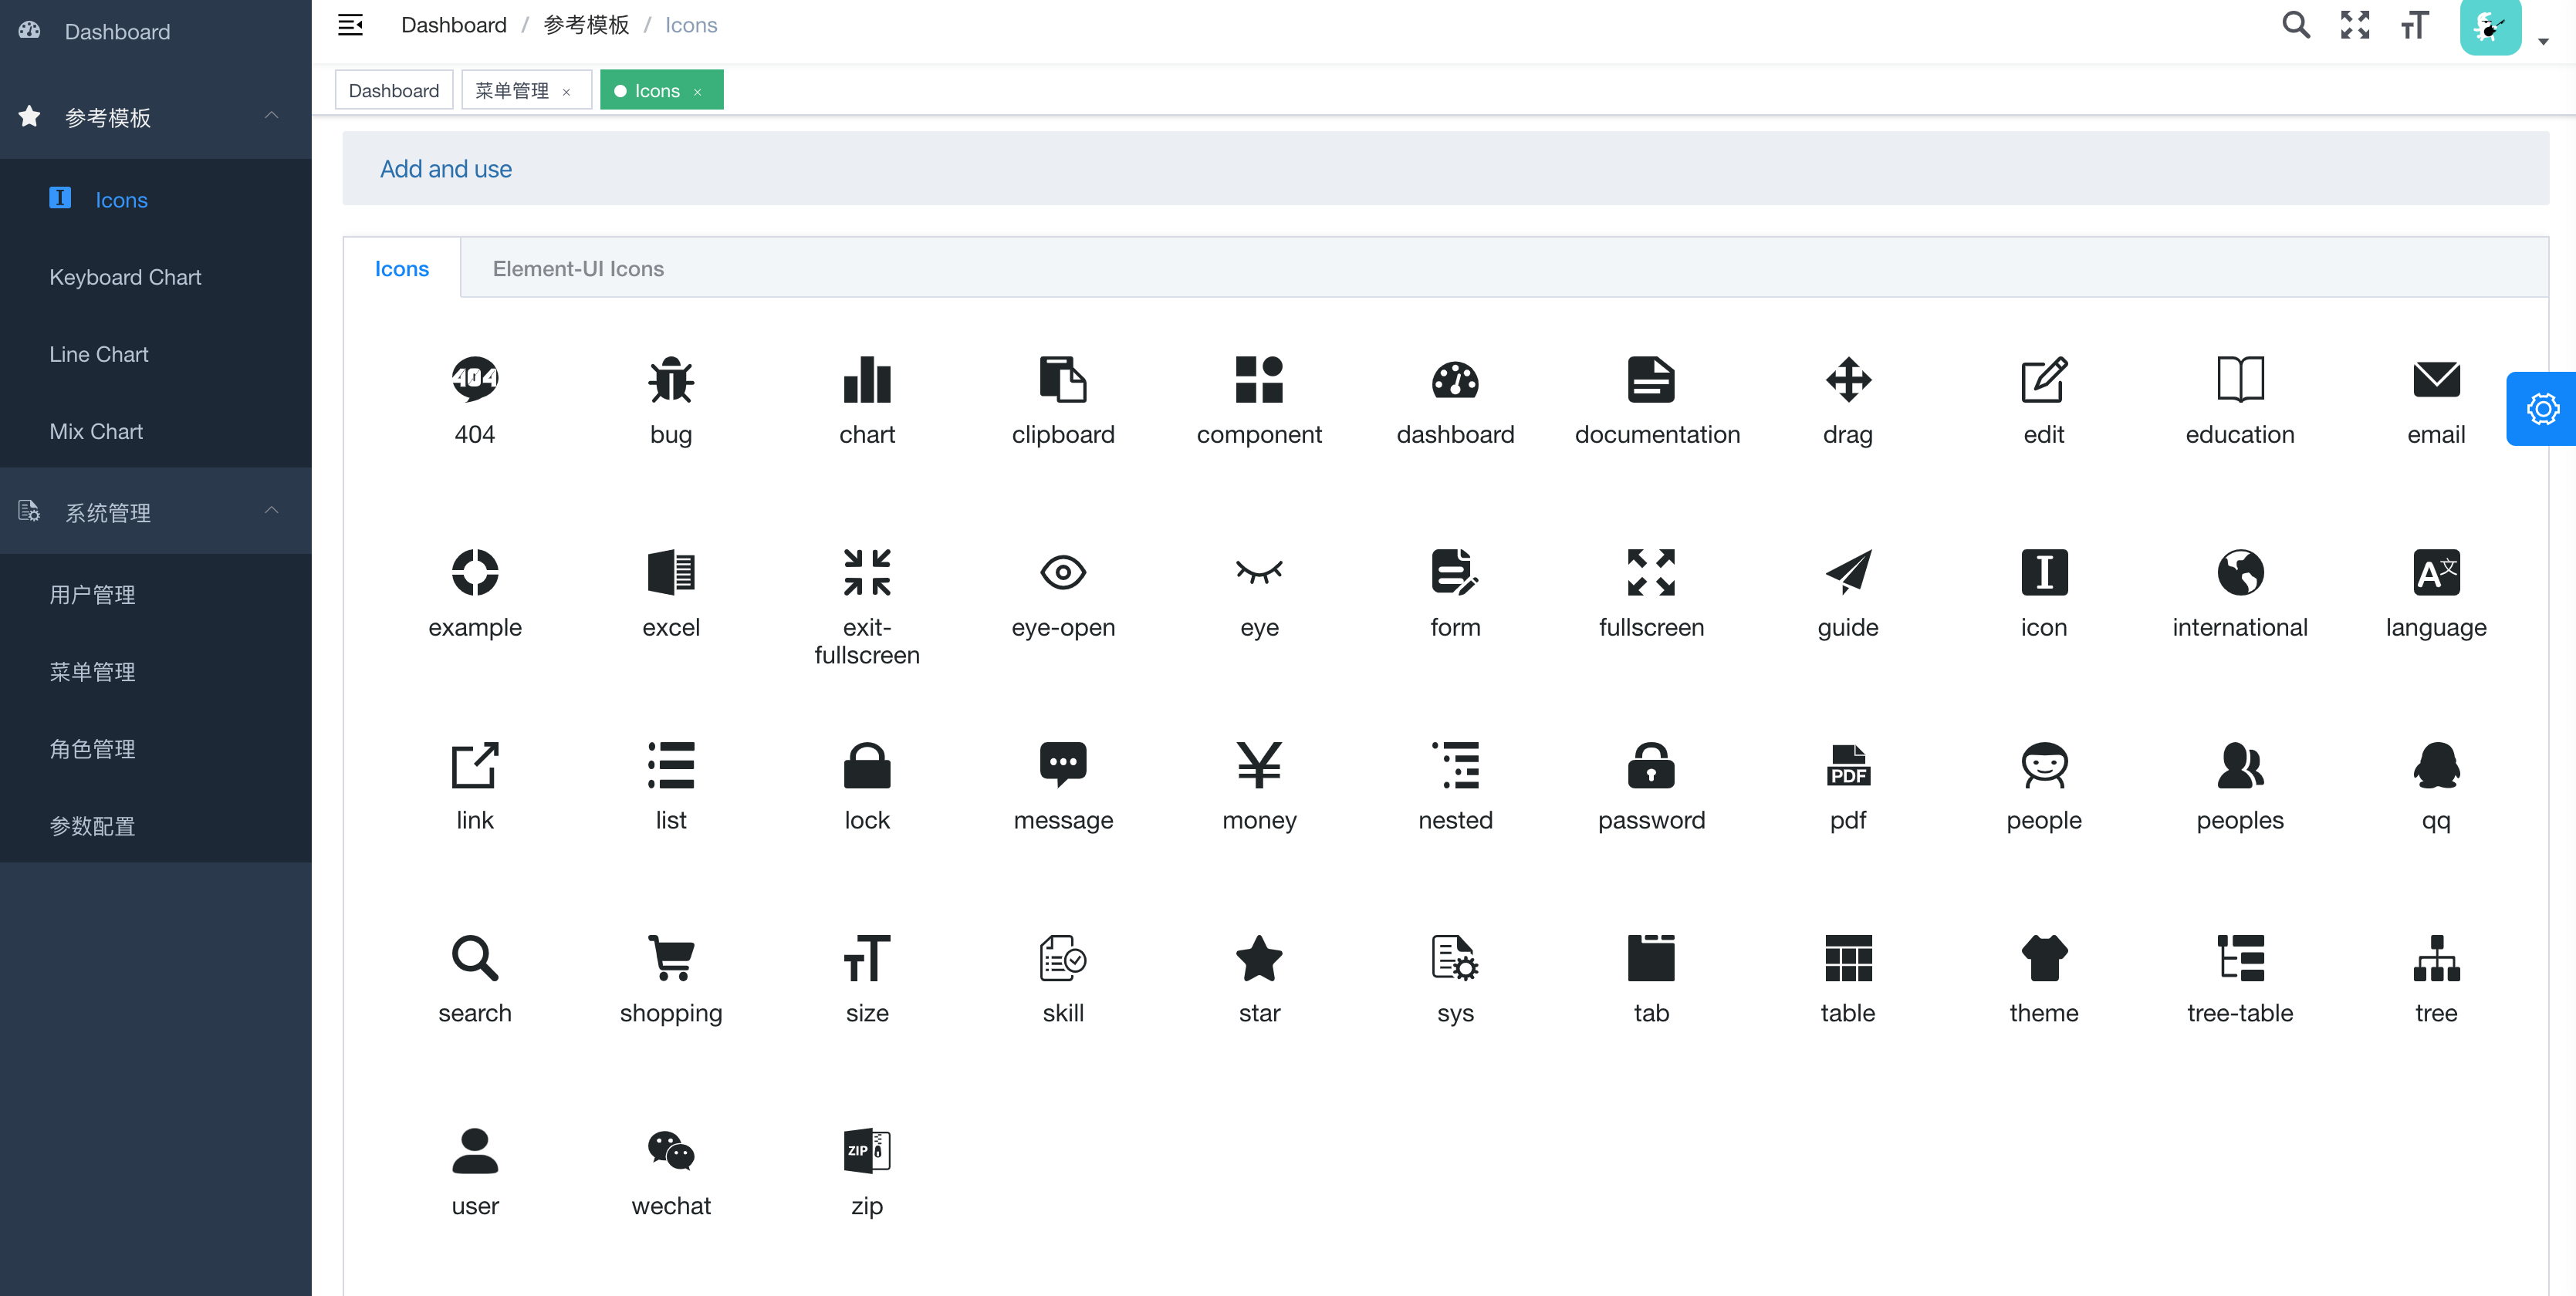Screen dimensions: 2576x1296
Task: Pick the education book icon
Action: coord(2240,380)
